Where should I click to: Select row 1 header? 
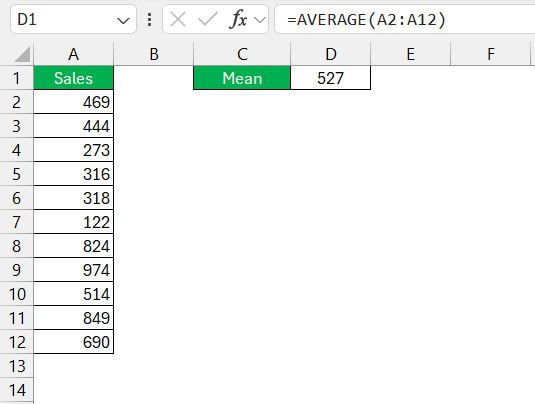pyautogui.click(x=16, y=78)
